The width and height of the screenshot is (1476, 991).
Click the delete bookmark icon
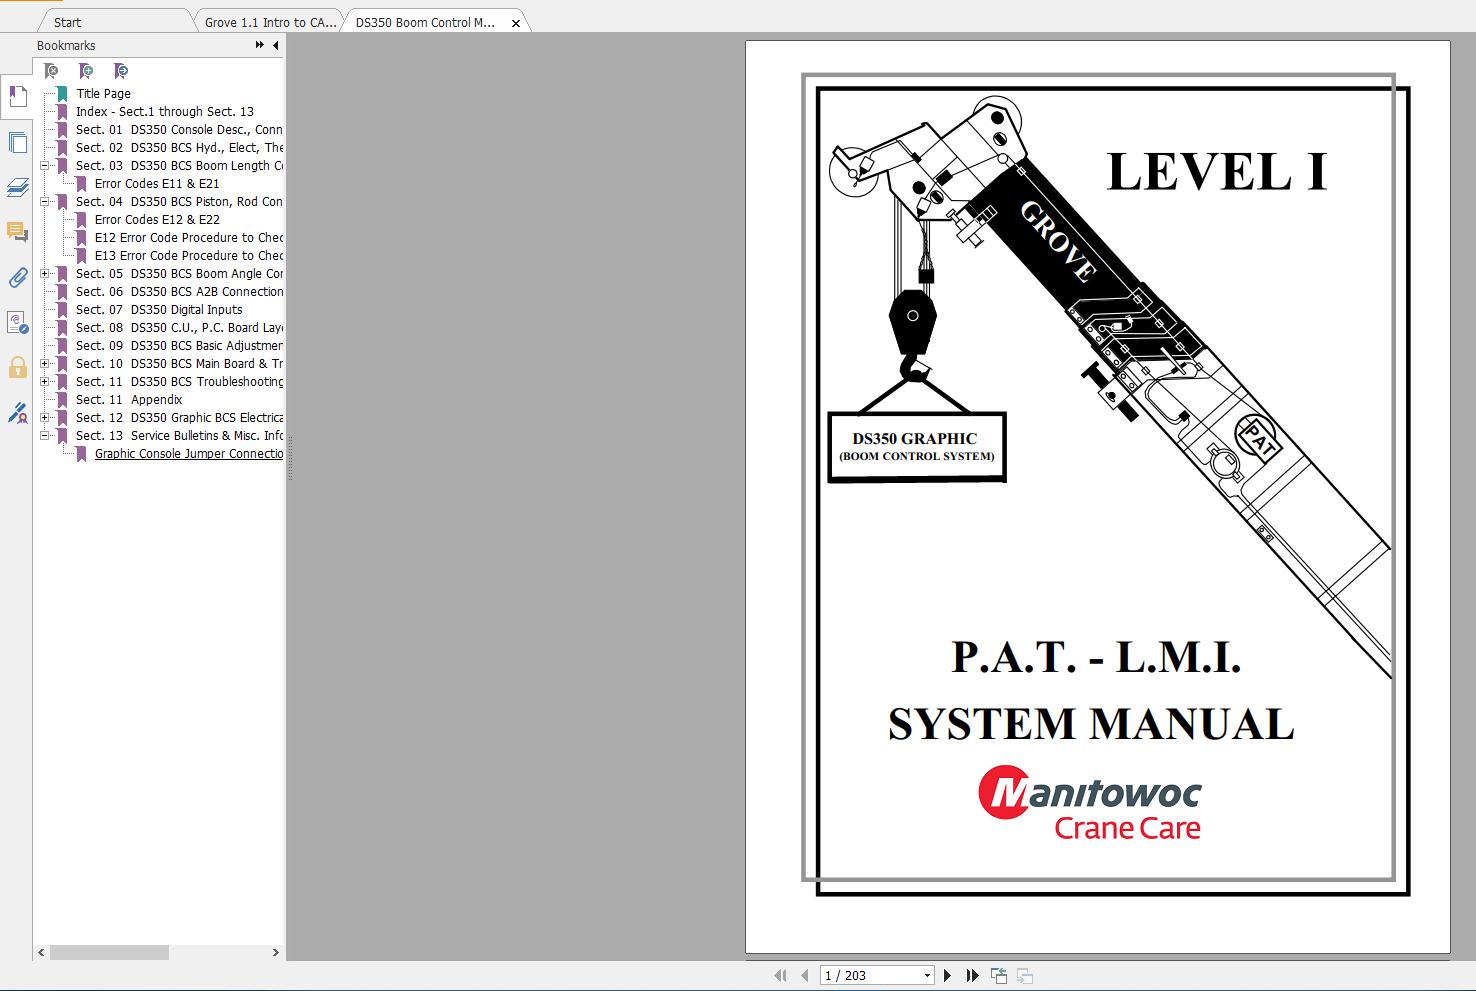point(51,71)
